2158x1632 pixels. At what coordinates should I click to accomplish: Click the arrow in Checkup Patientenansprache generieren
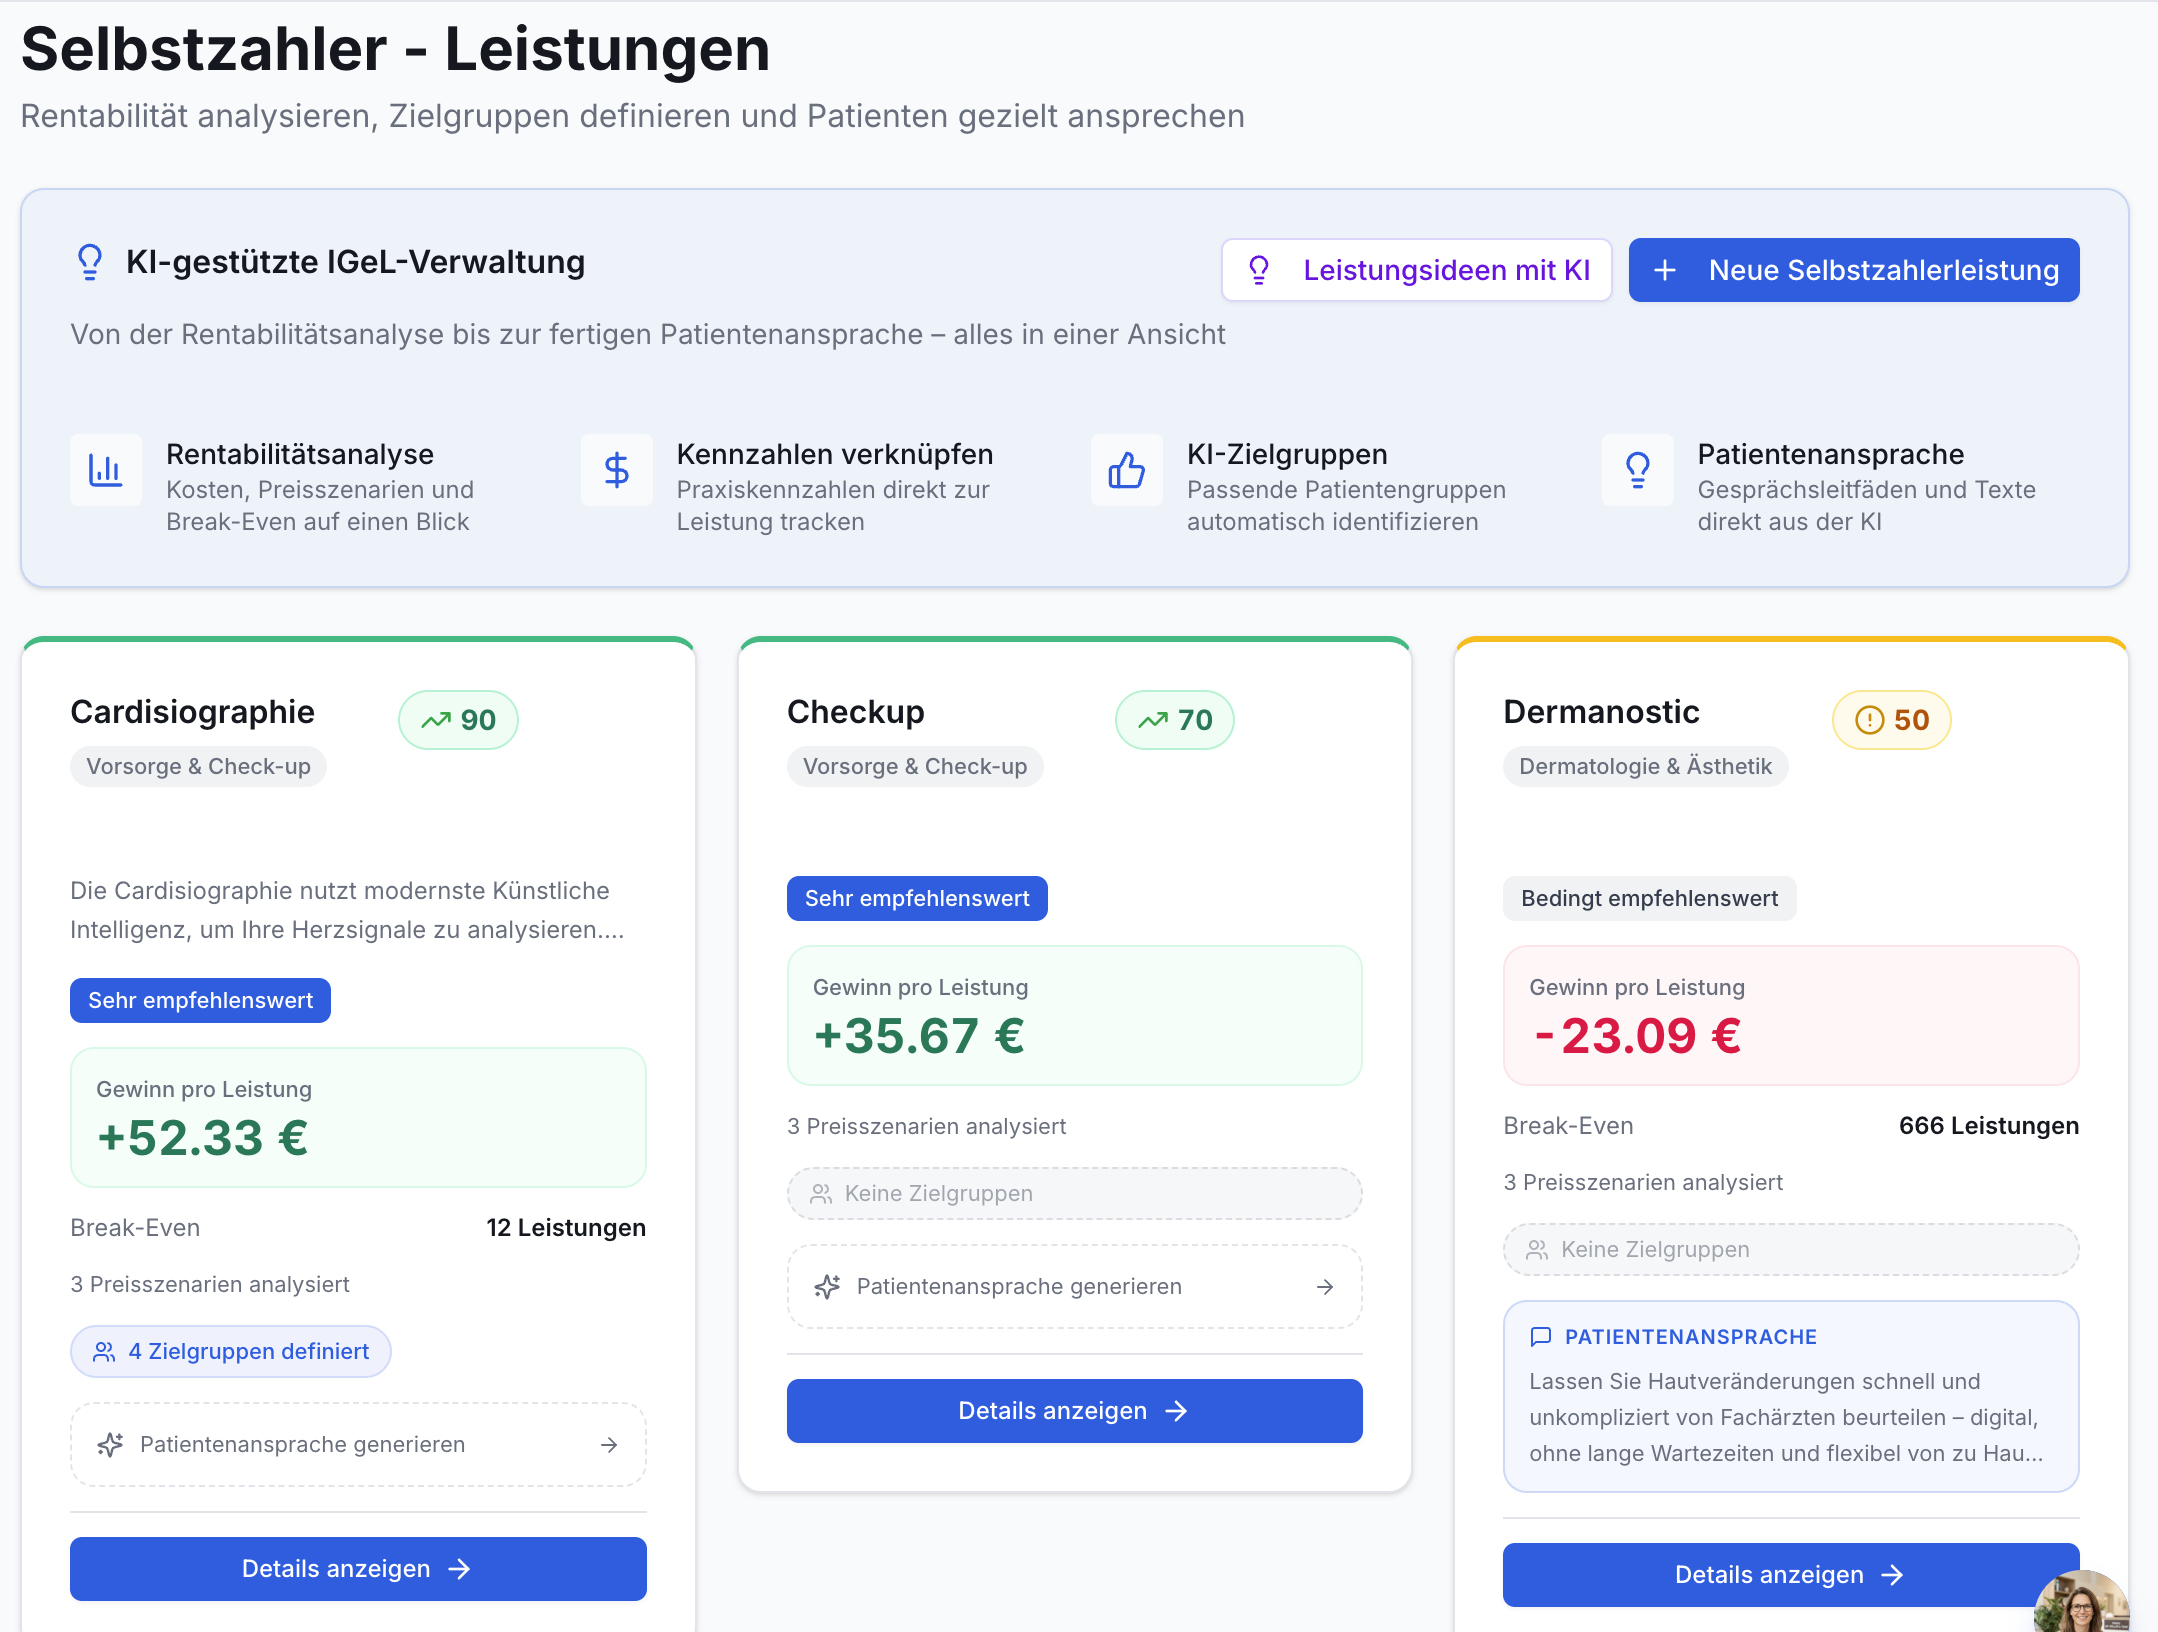pyautogui.click(x=1325, y=1287)
